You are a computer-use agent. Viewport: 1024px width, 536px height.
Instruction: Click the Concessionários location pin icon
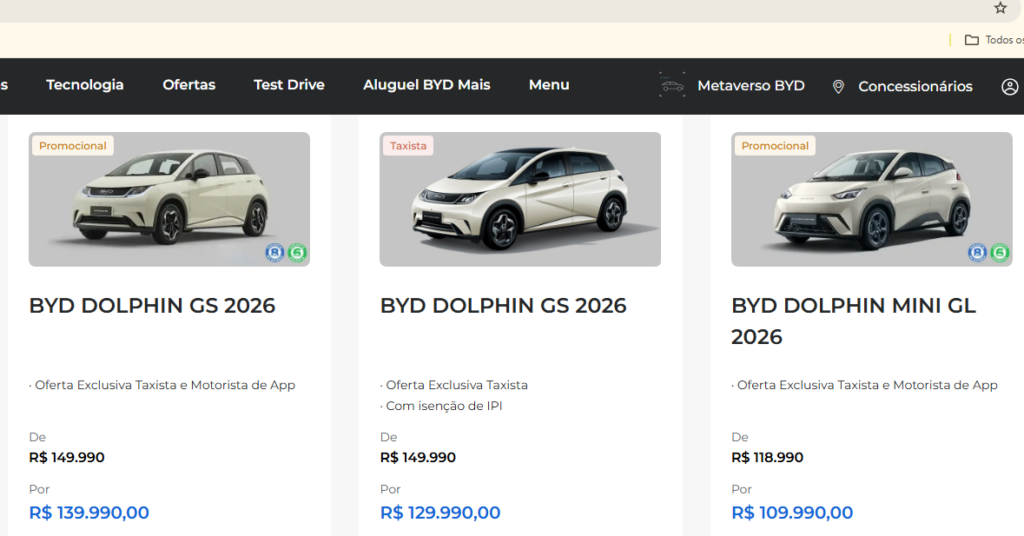(839, 86)
